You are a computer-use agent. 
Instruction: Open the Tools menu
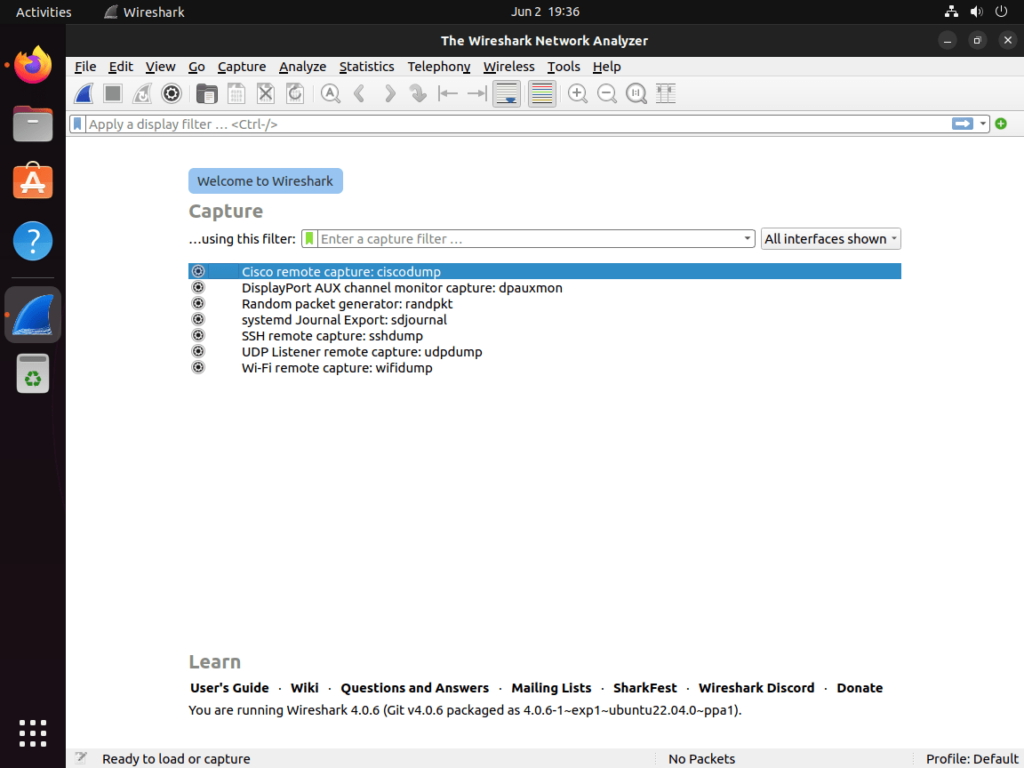pyautogui.click(x=564, y=67)
